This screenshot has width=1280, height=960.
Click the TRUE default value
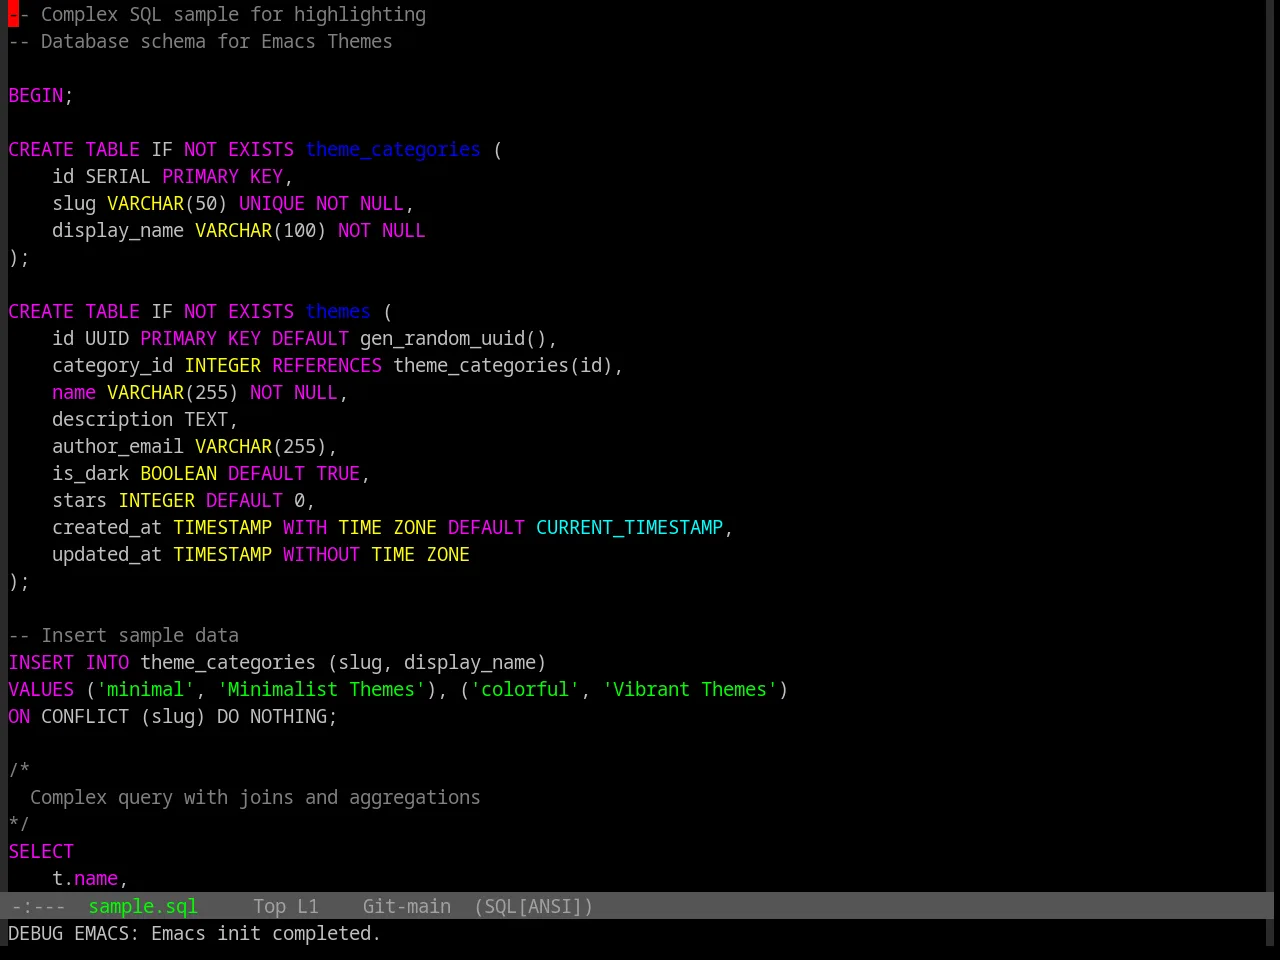338,473
